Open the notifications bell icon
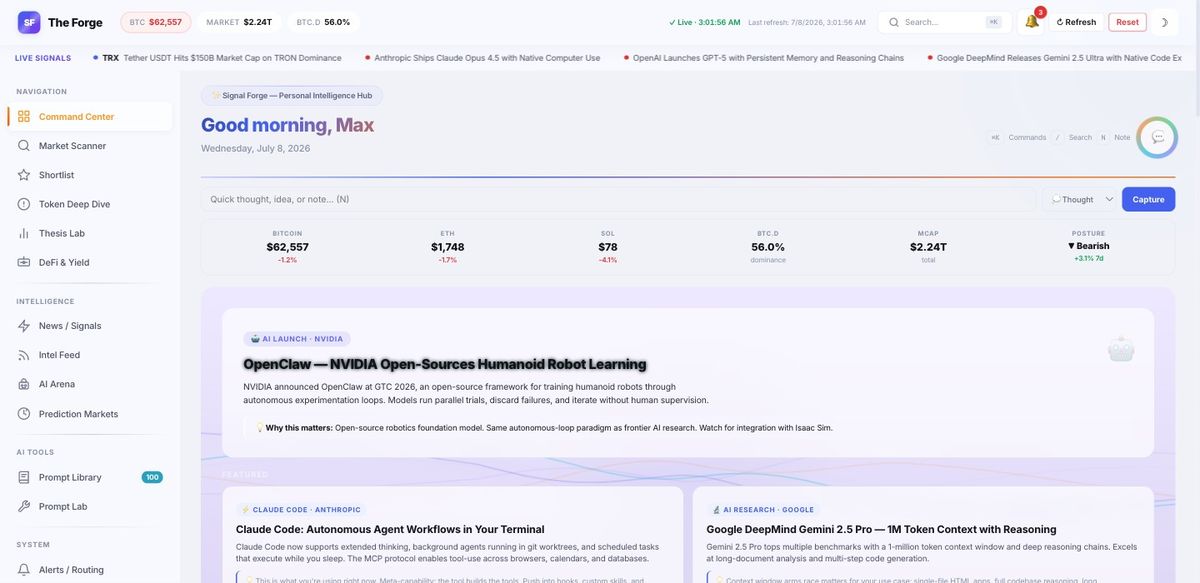The height and width of the screenshot is (583, 1200). (1032, 22)
